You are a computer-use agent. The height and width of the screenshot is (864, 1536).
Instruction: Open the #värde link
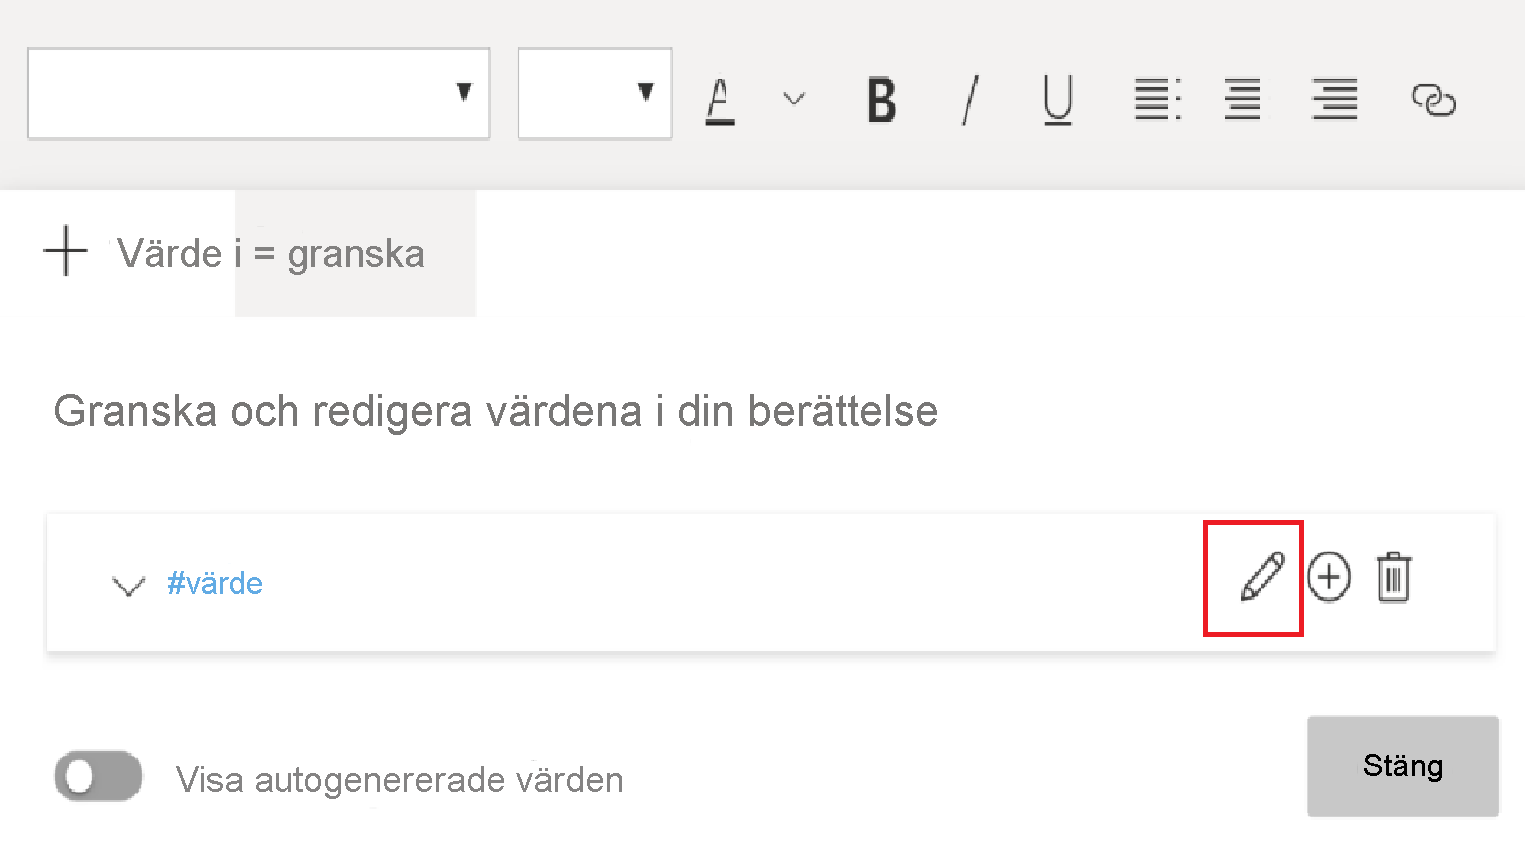(215, 583)
